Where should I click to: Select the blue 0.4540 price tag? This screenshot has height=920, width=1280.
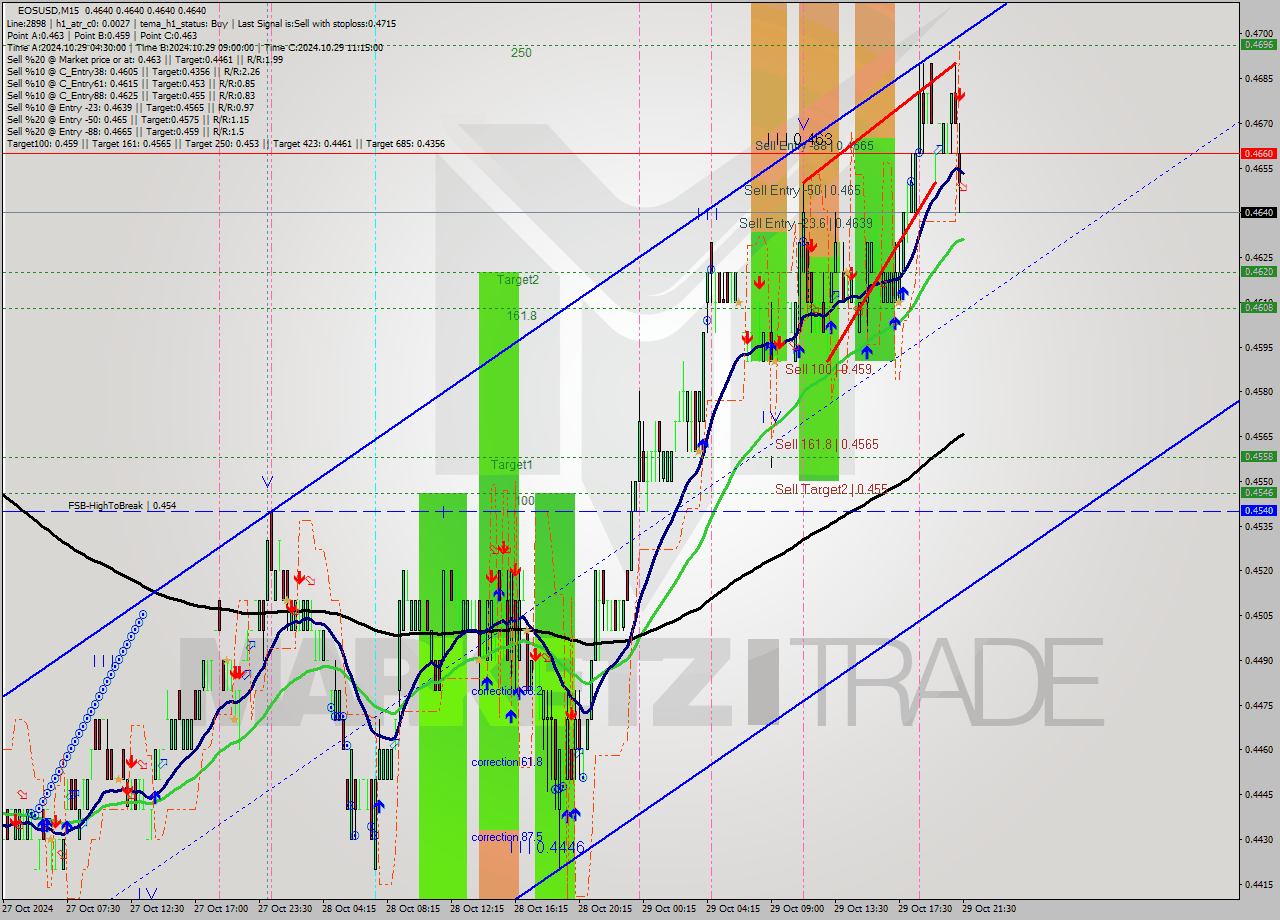(x=1258, y=510)
